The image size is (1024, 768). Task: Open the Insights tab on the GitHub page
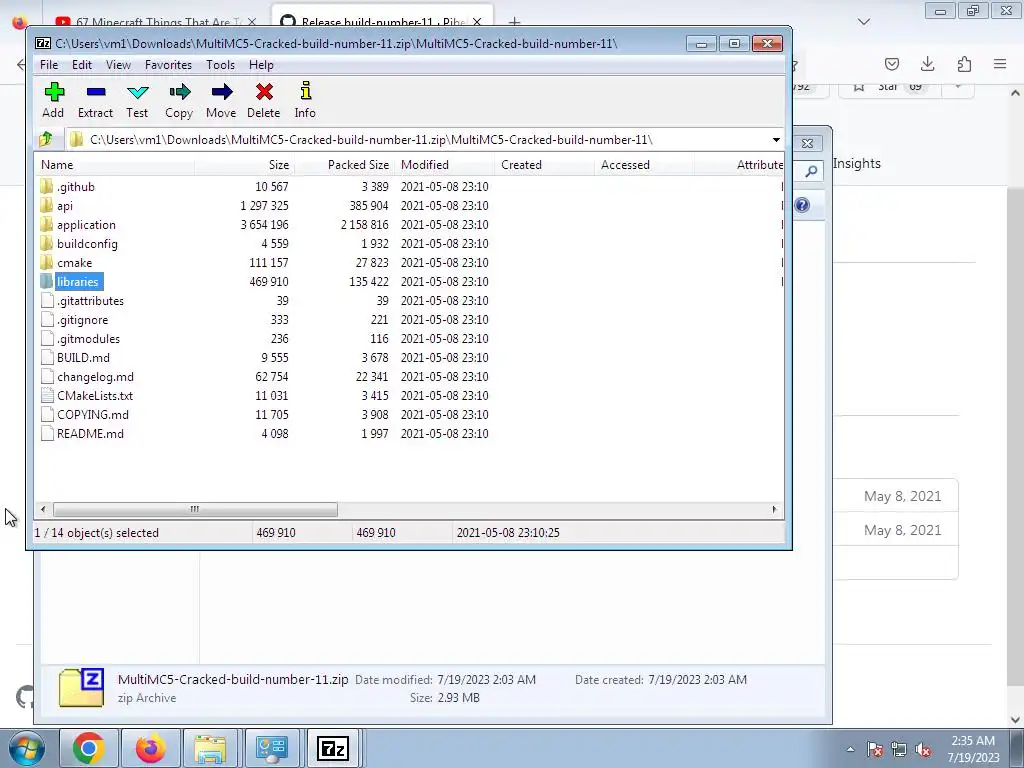857,164
